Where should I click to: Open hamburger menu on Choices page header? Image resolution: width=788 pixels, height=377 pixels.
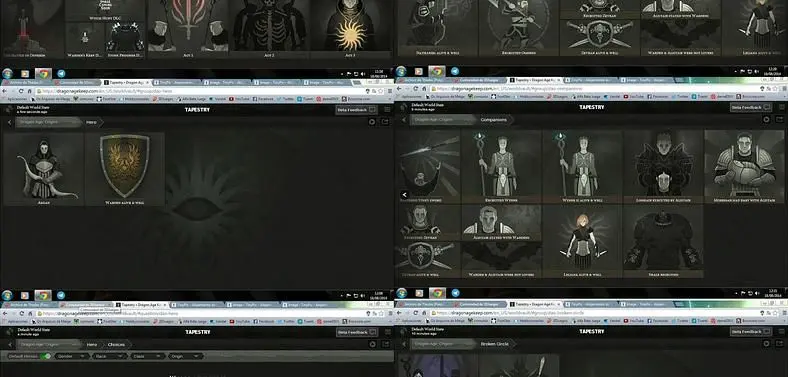pyautogui.click(x=387, y=332)
